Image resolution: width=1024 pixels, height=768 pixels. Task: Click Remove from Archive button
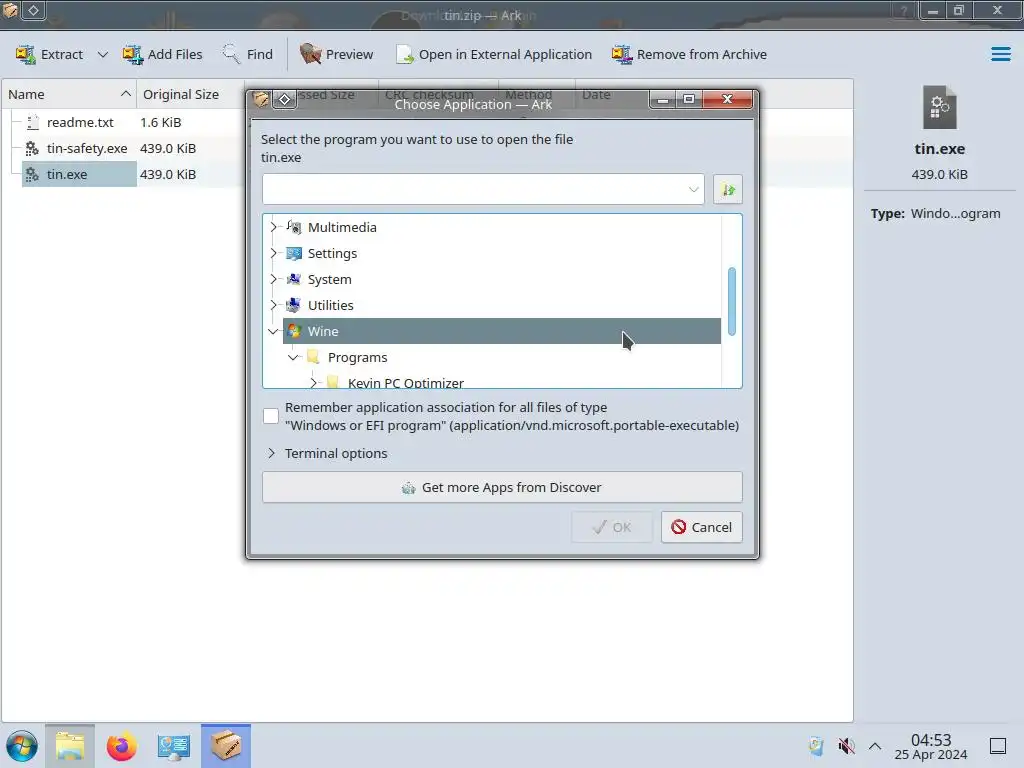689,54
